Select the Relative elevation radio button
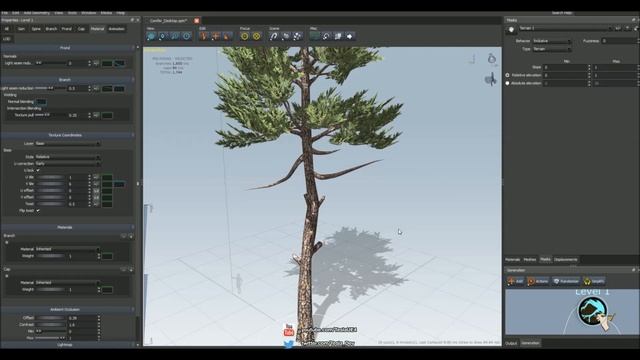640x360 pixels. click(x=507, y=75)
